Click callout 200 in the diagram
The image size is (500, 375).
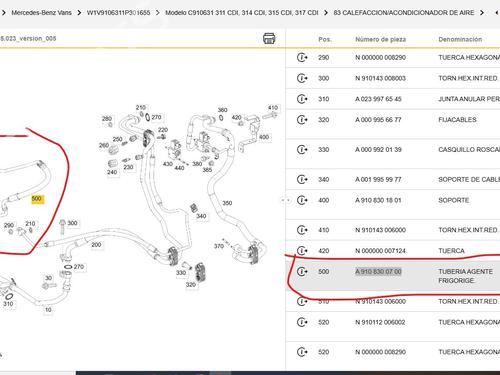coord(96,245)
